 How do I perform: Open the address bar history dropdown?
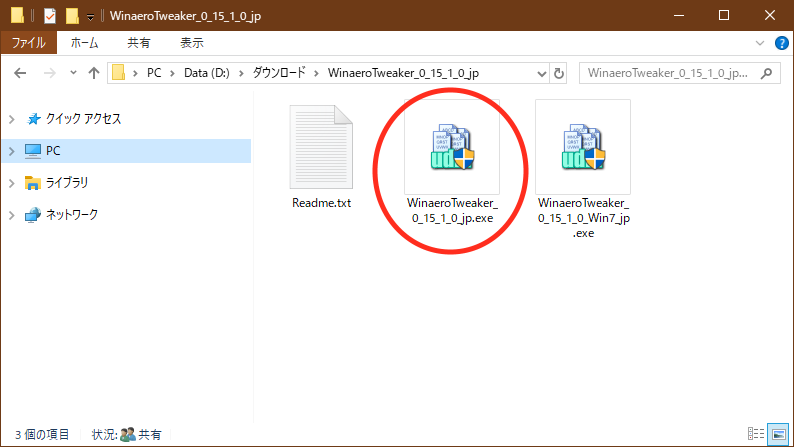(x=540, y=73)
